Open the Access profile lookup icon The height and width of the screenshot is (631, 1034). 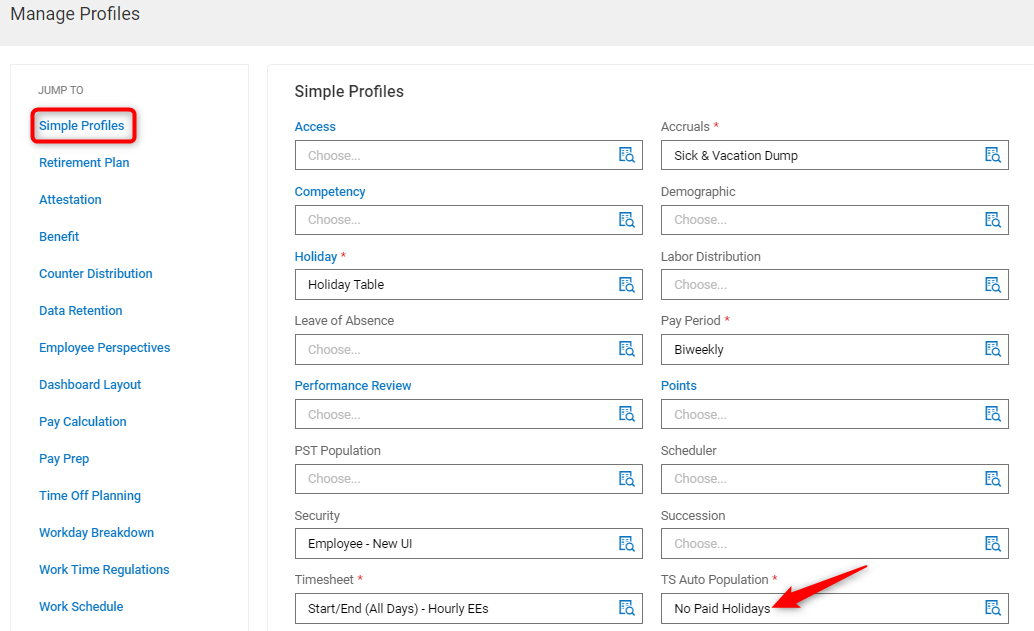pyautogui.click(x=626, y=155)
